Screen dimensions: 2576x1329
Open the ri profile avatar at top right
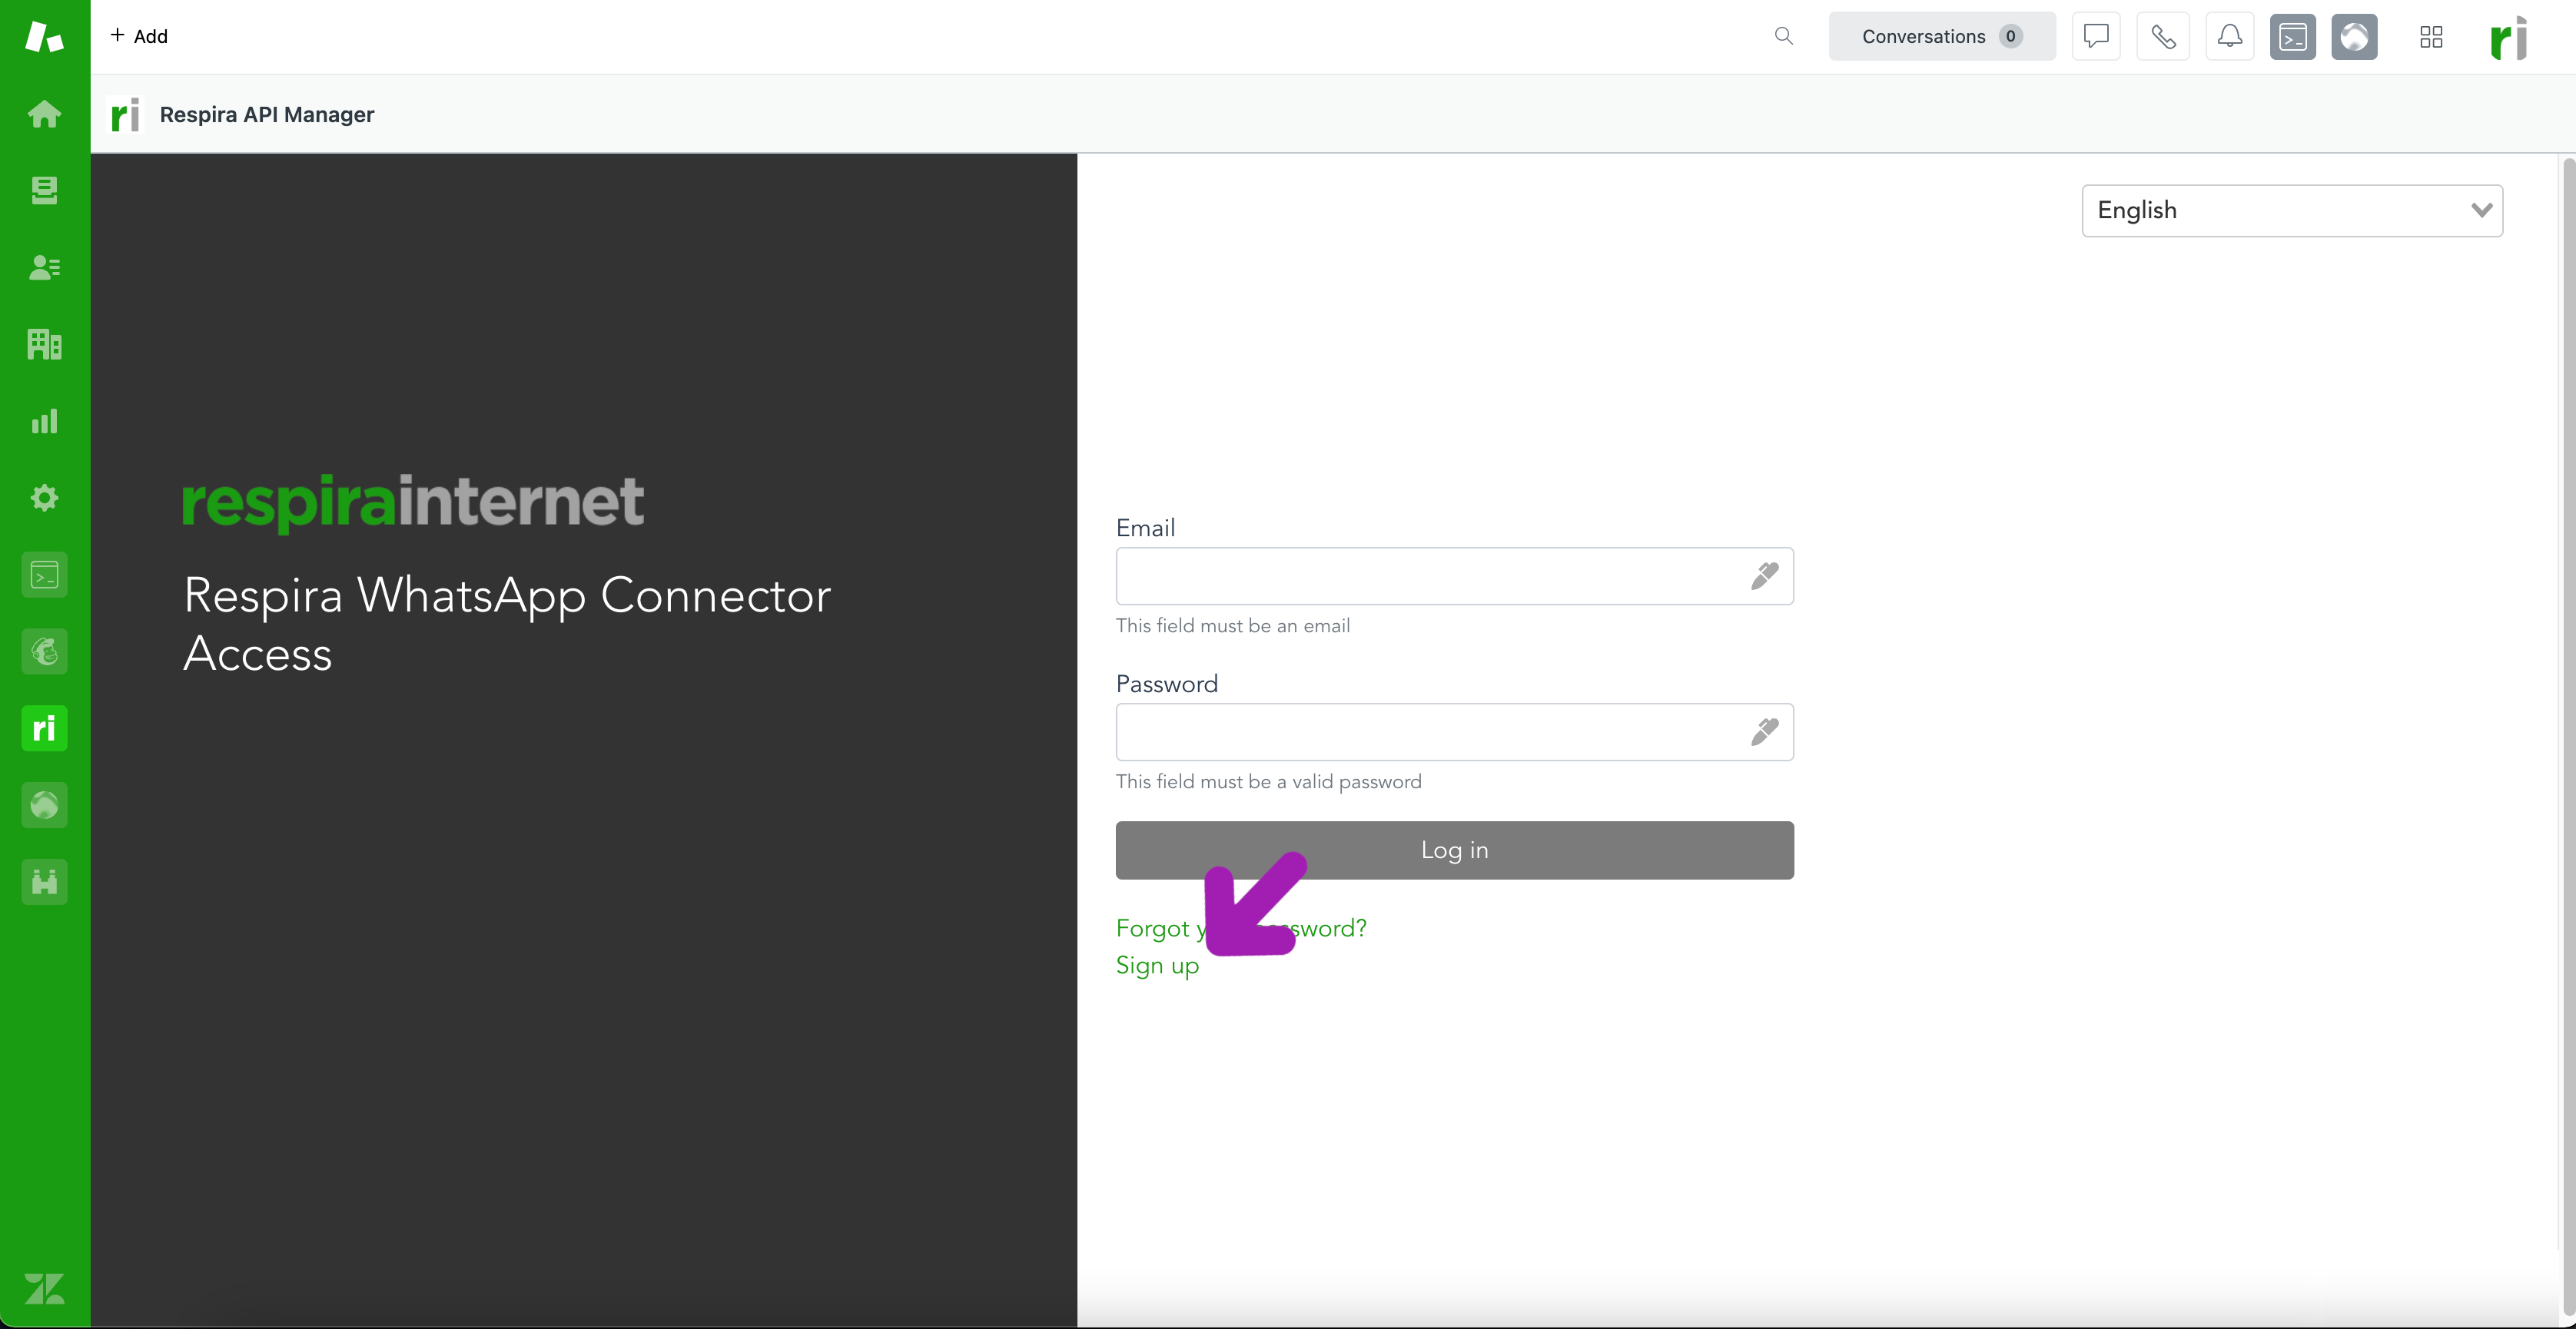pos(2509,38)
